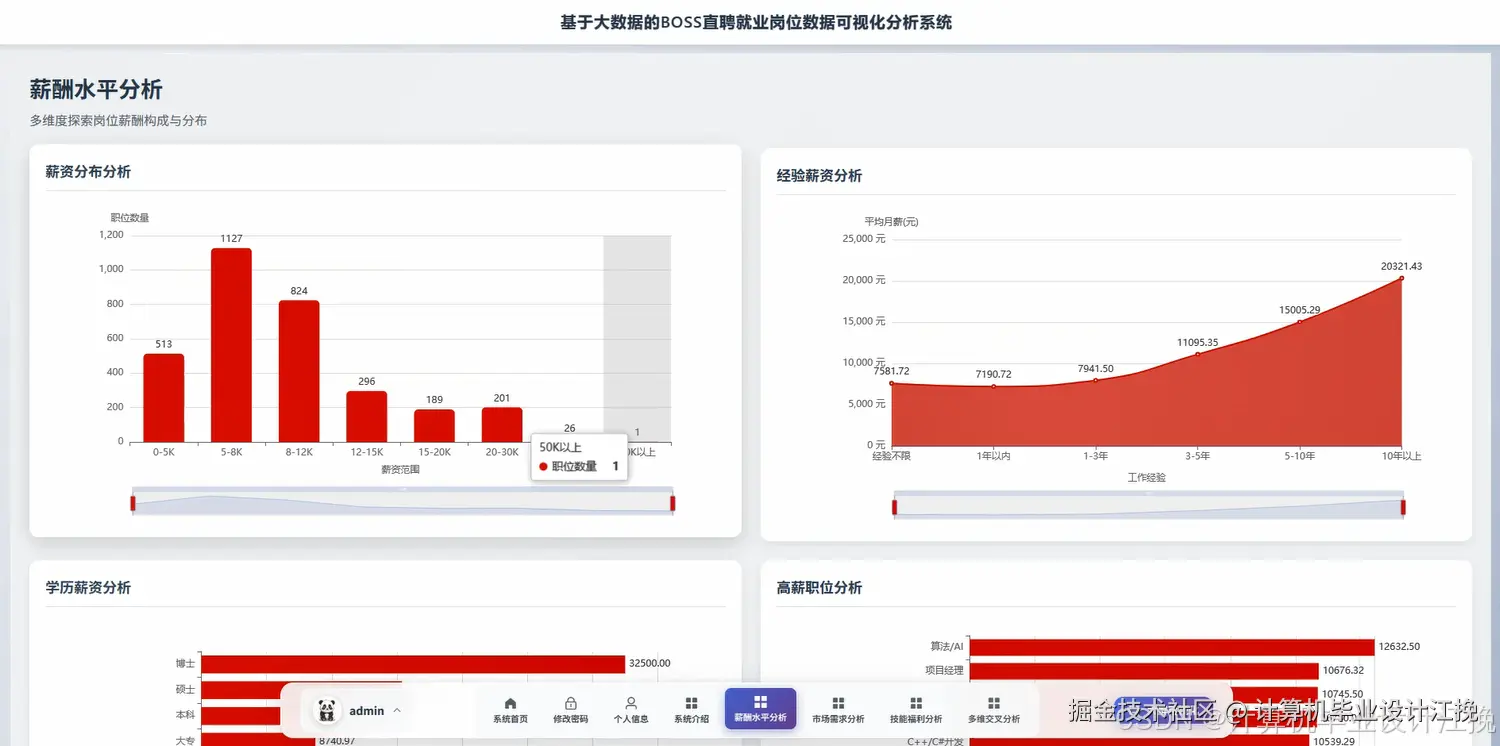The height and width of the screenshot is (746, 1500).
Task: Click the 1年以内 x-axis label
Action: (x=993, y=456)
